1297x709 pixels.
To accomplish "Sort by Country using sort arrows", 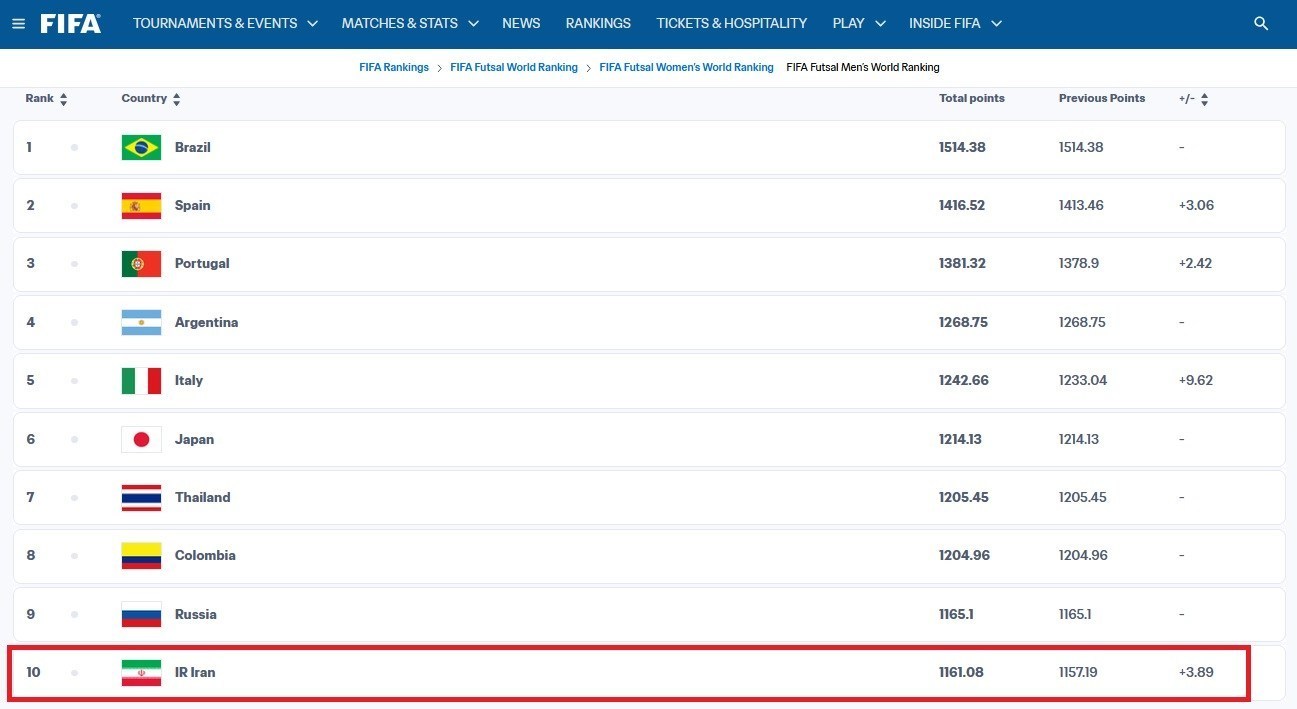I will point(177,99).
